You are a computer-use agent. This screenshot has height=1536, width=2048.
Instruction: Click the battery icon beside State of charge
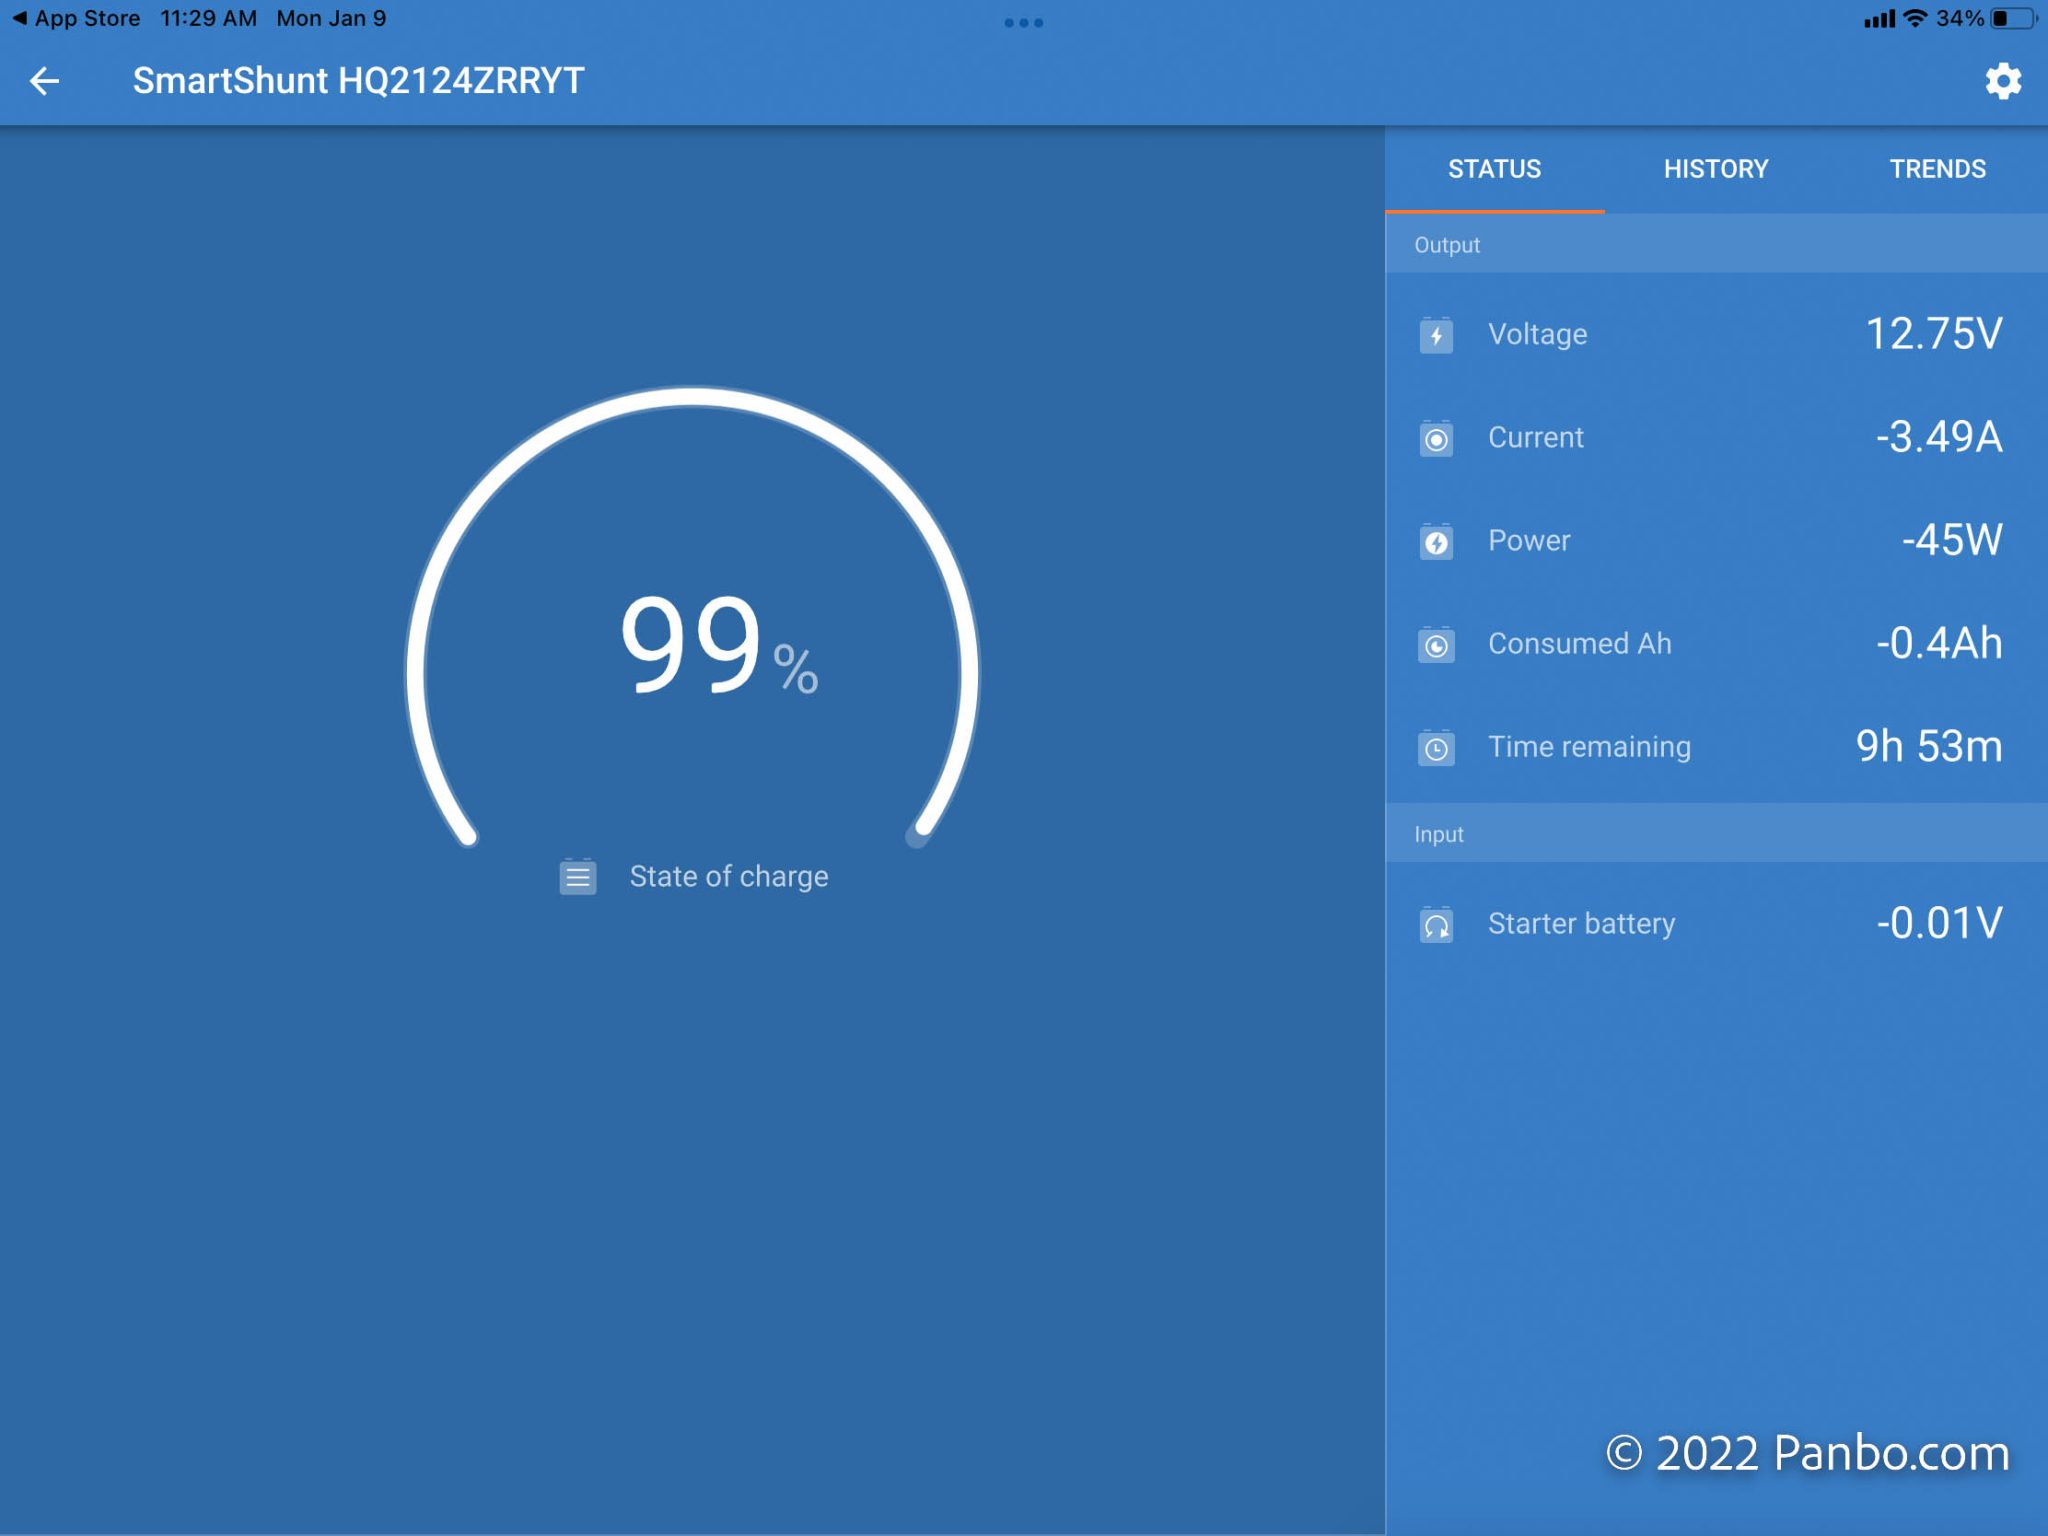click(578, 876)
